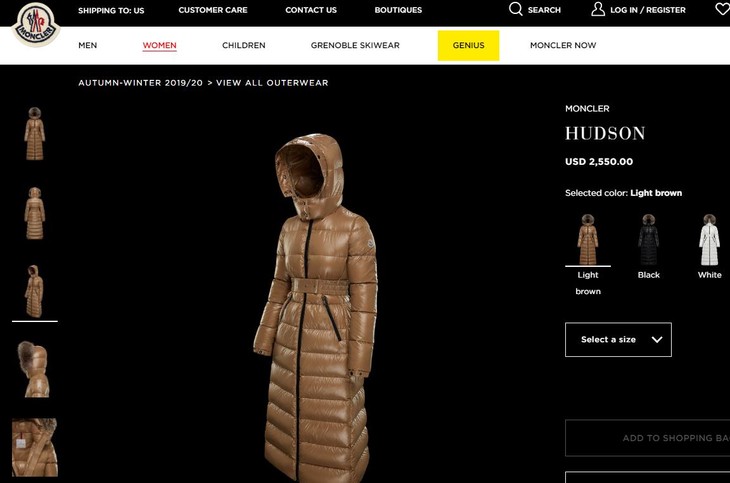The image size is (730, 483).
Task: Select the Light brown color swatch
Action: point(588,239)
